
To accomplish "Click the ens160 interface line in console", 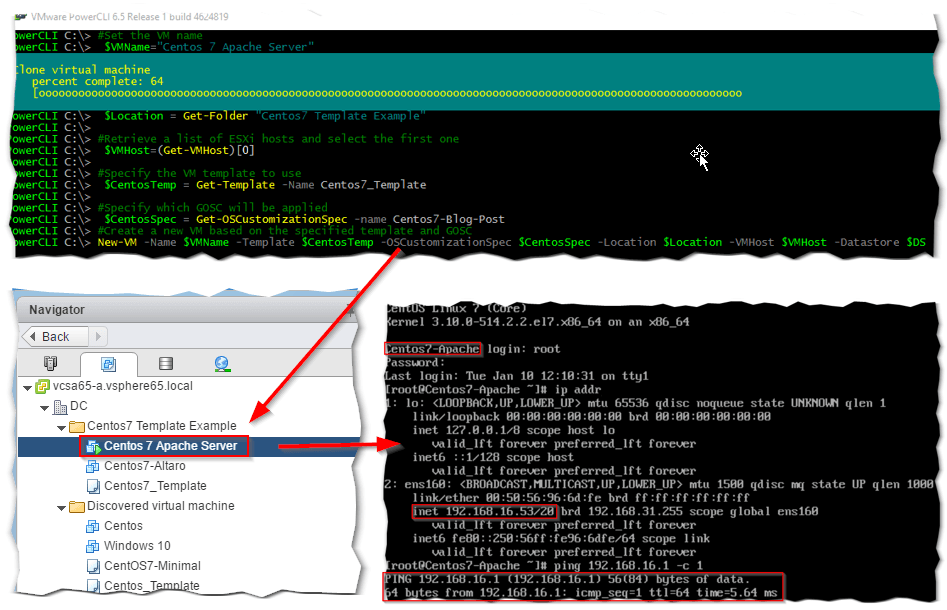I will tap(660, 484).
